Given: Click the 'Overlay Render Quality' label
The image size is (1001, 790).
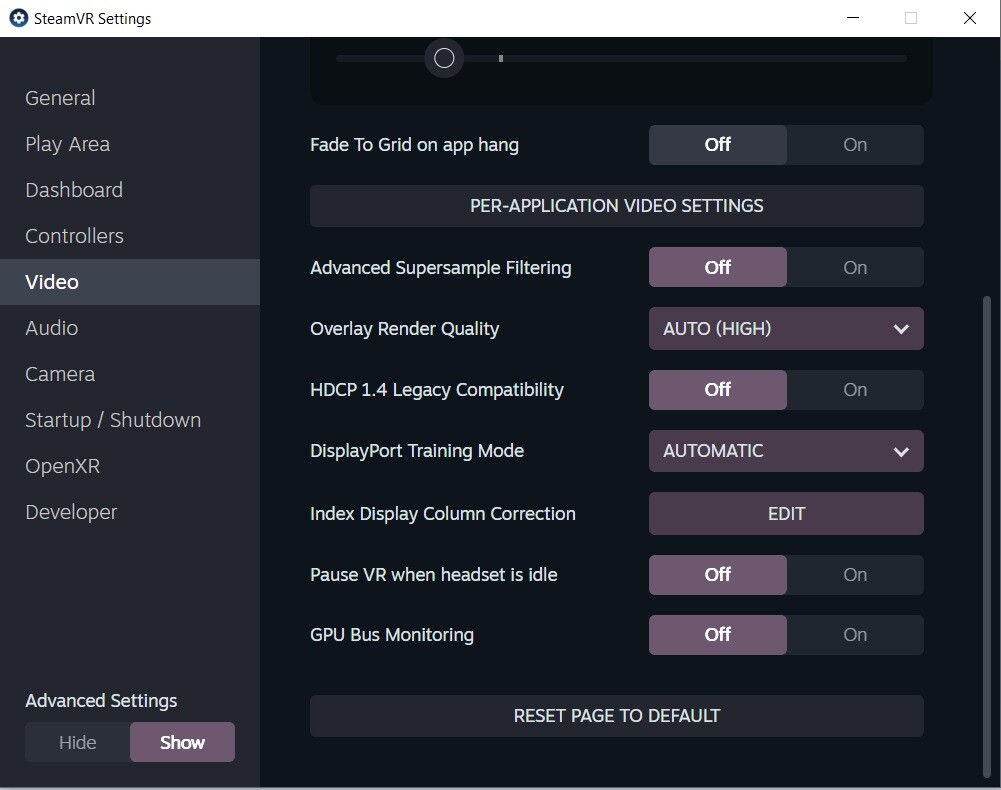Looking at the screenshot, I should [x=405, y=329].
